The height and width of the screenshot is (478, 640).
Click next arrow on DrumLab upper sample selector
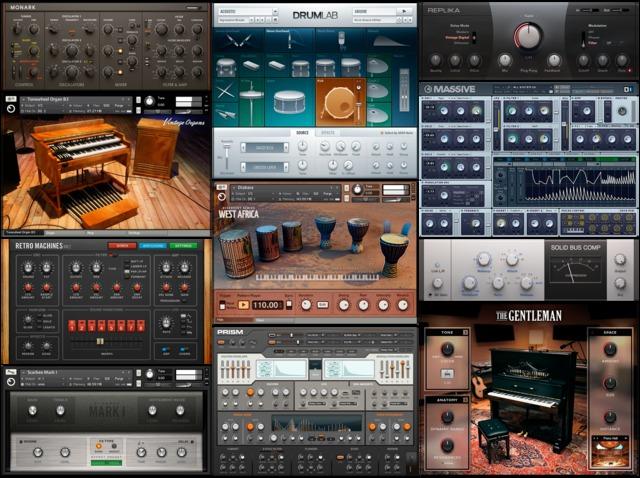click(286, 147)
